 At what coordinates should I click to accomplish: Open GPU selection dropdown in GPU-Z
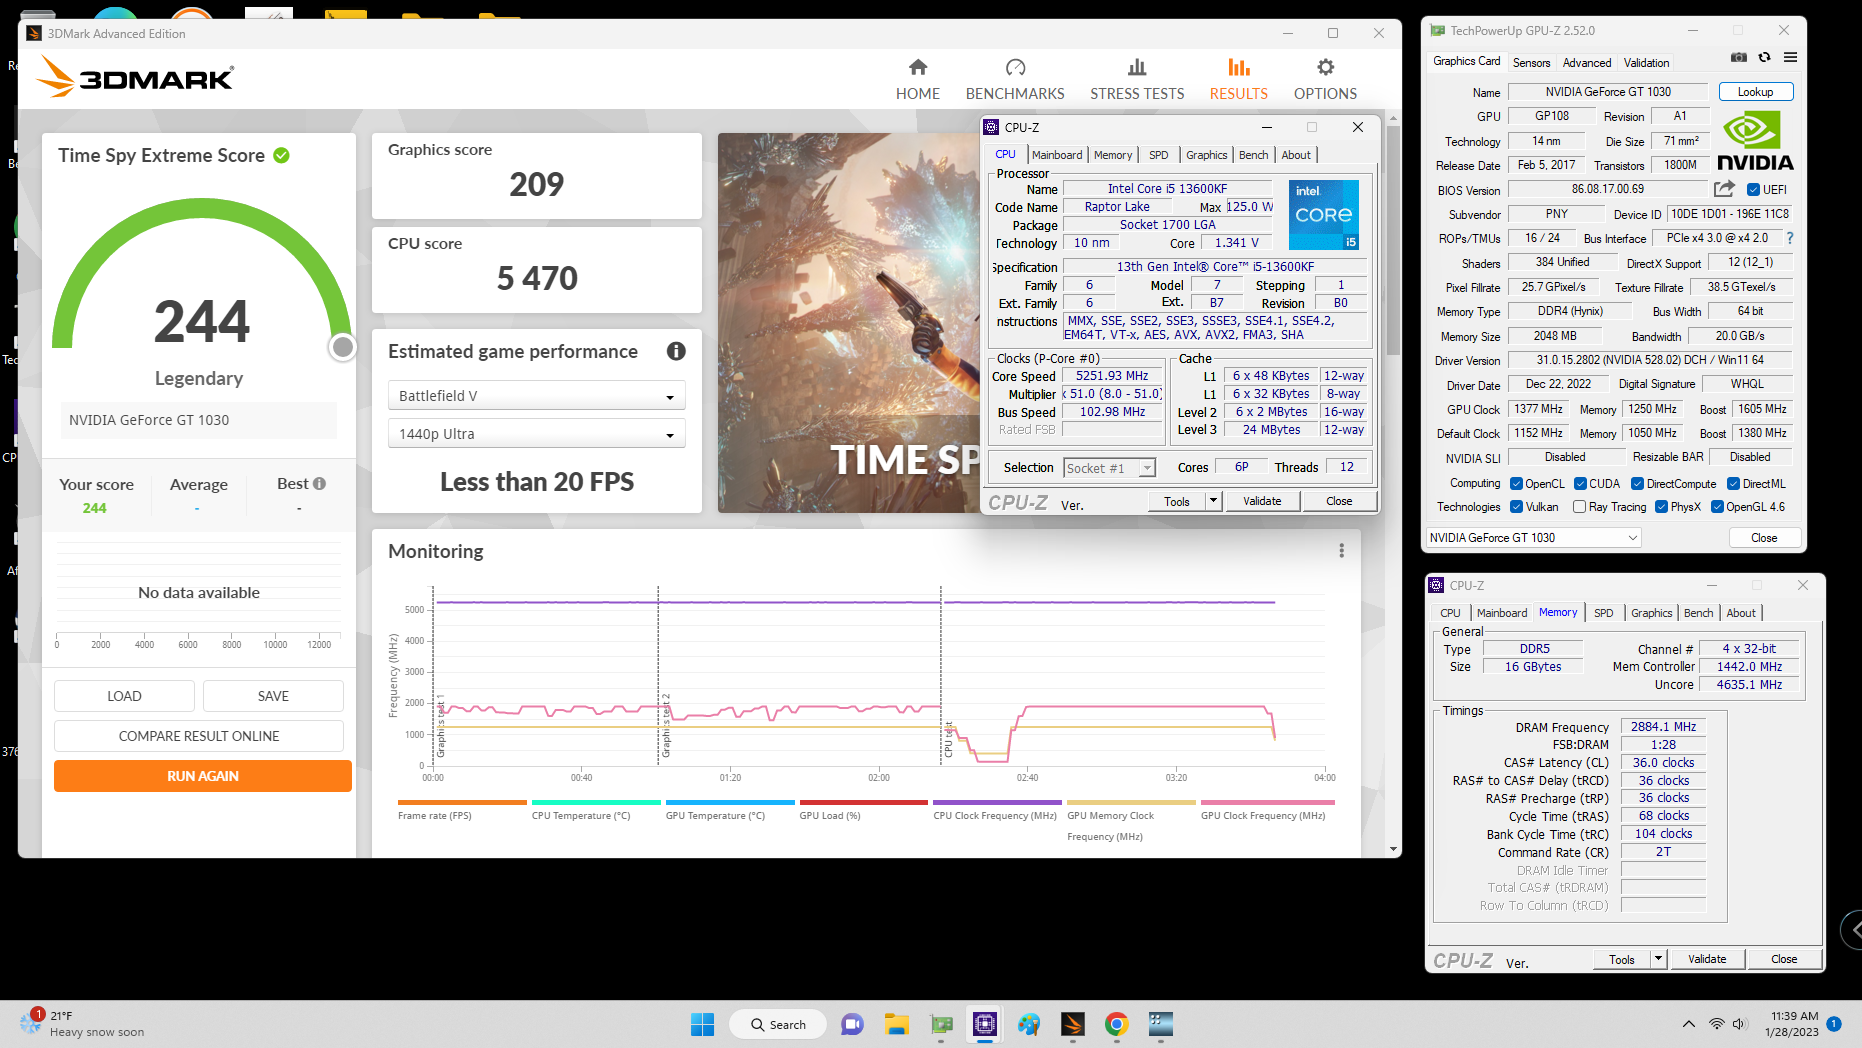pyautogui.click(x=1533, y=538)
